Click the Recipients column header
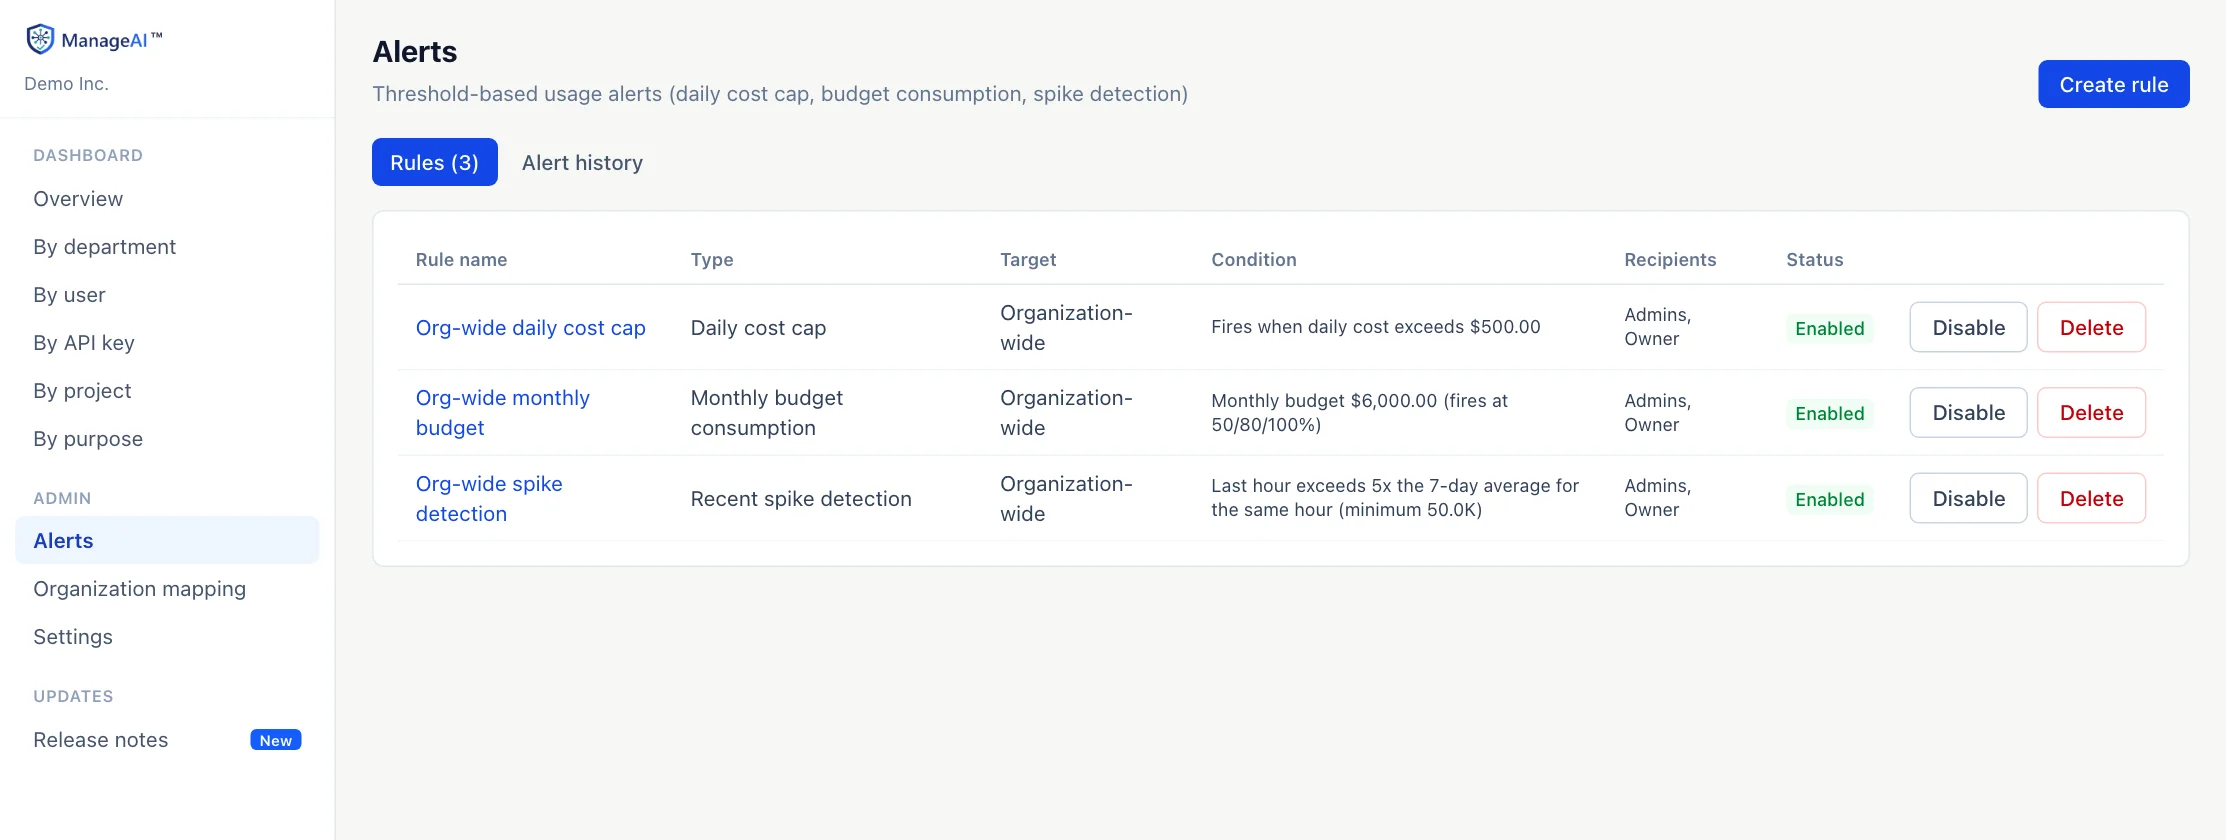The image size is (2226, 840). [1670, 260]
